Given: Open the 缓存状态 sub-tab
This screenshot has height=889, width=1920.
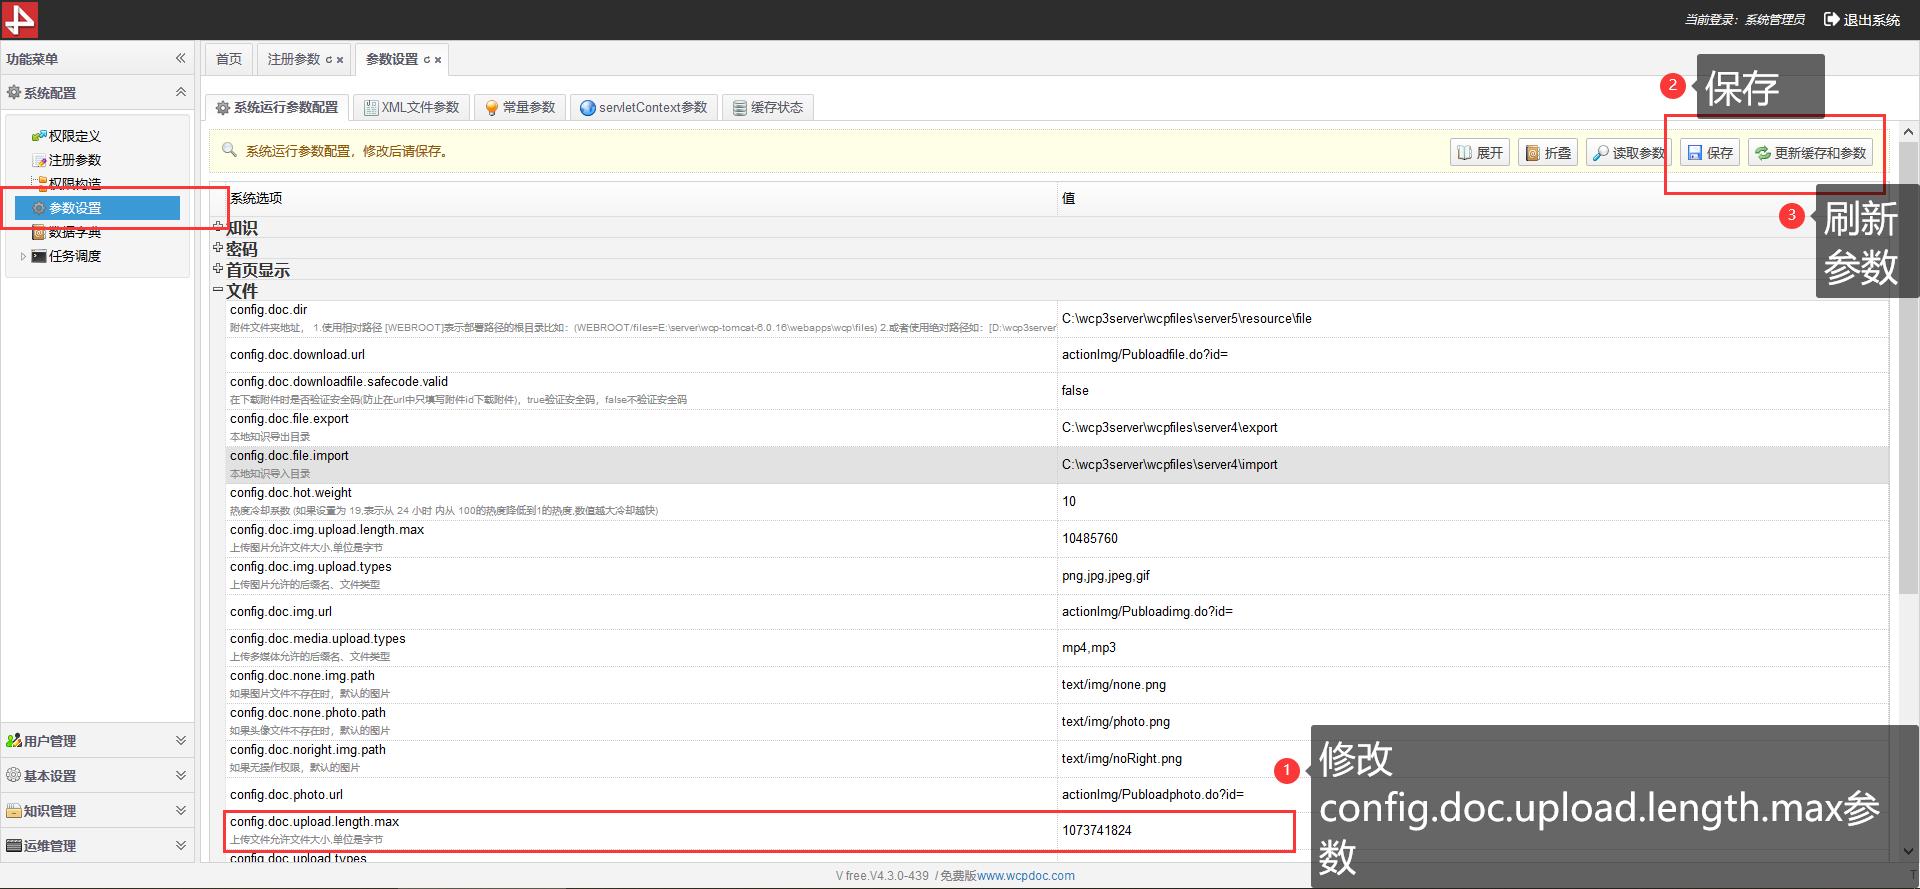Looking at the screenshot, I should click(x=768, y=107).
